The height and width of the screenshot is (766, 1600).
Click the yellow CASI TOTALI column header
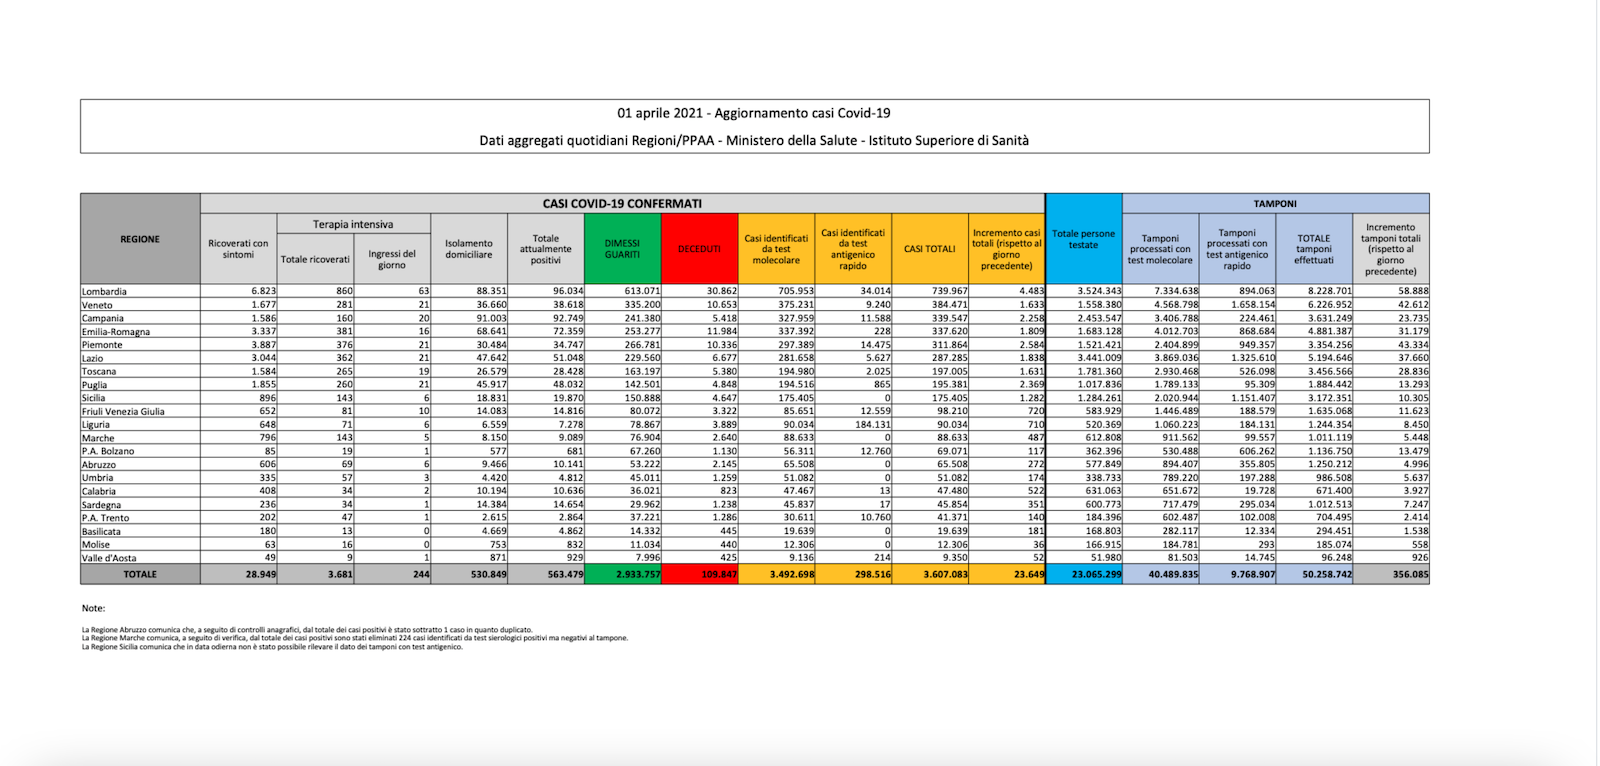click(x=929, y=249)
